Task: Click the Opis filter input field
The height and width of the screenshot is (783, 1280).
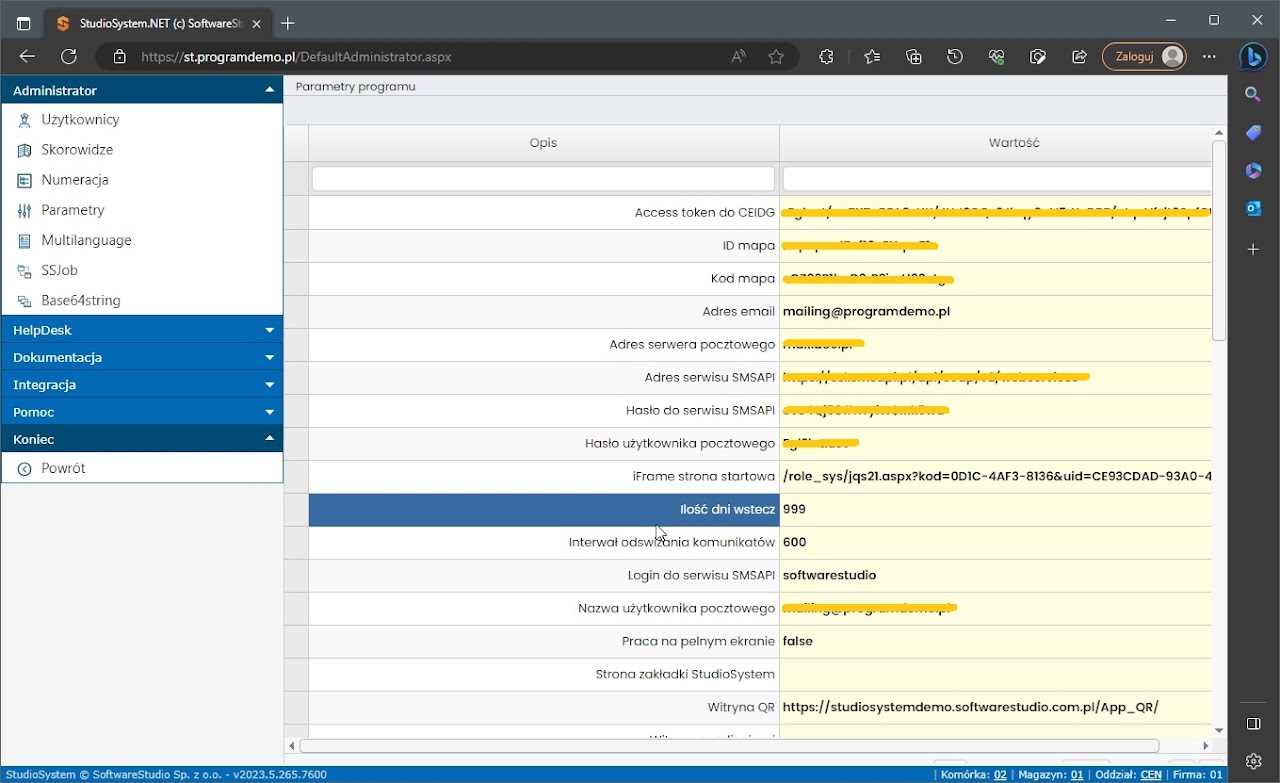Action: (x=543, y=179)
